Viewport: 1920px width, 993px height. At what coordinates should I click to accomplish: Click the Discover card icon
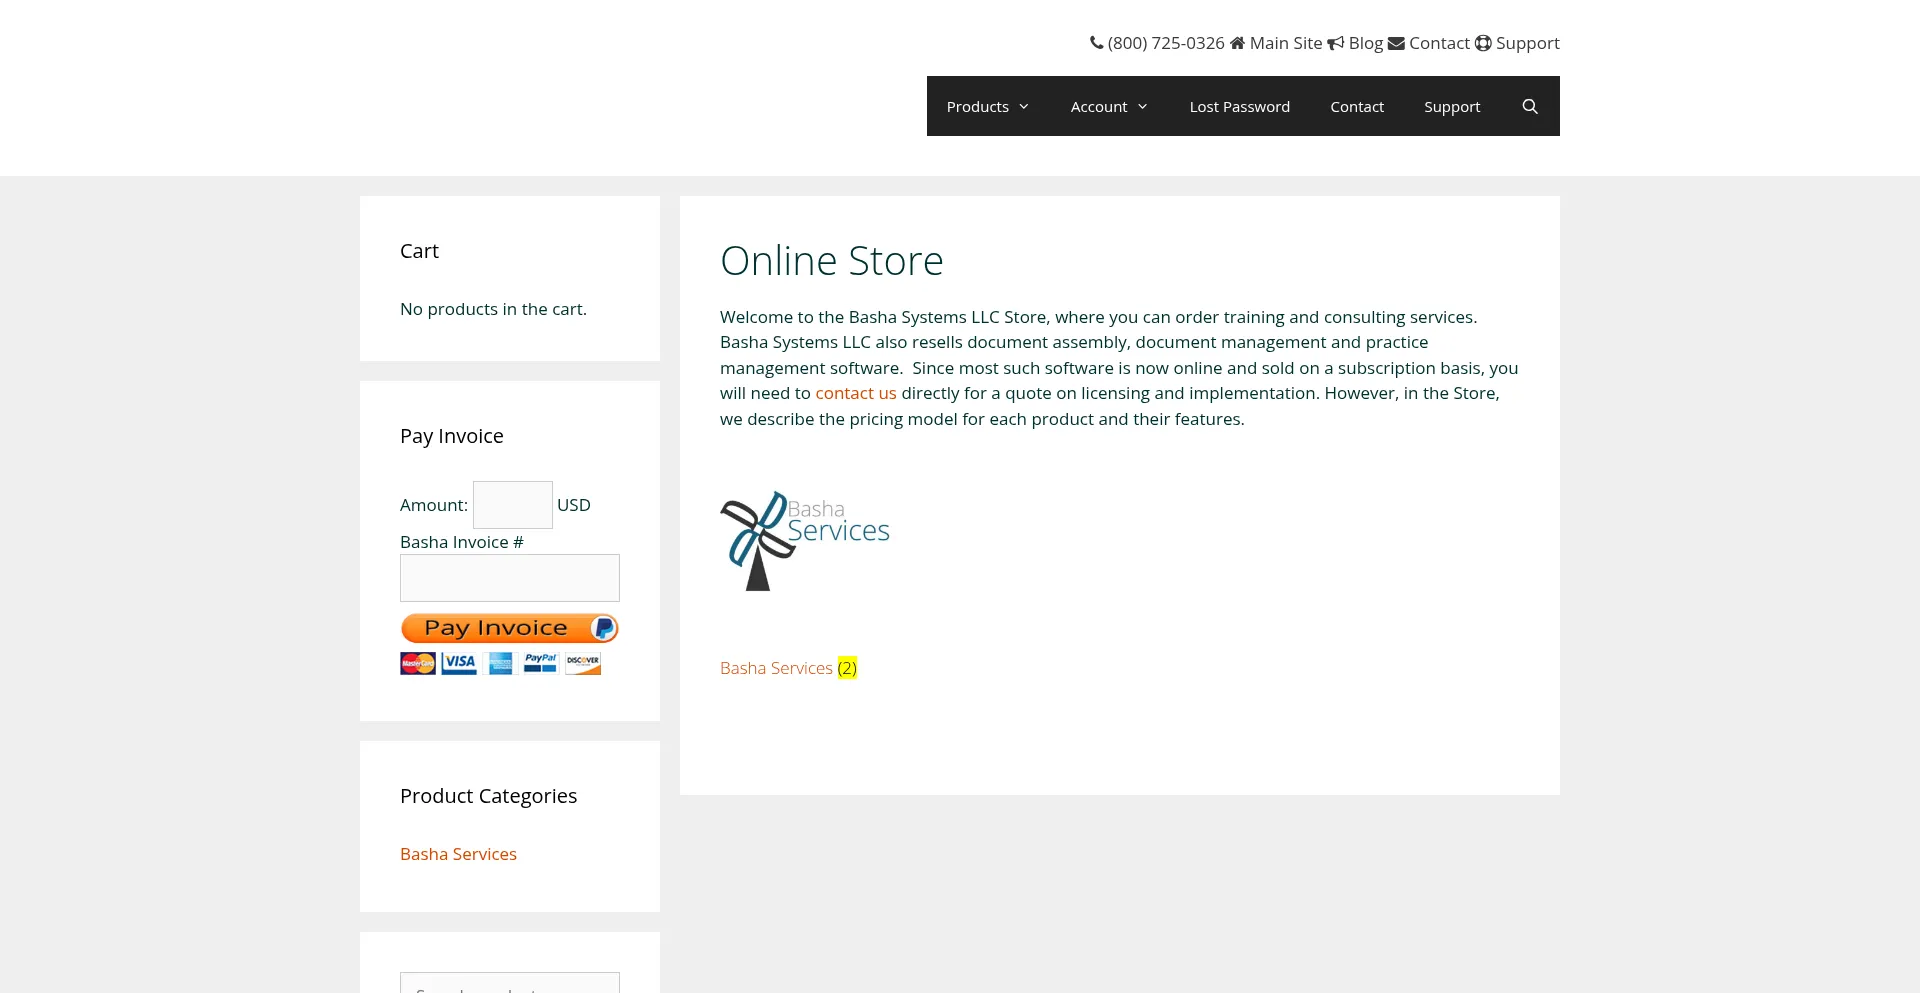pos(583,663)
